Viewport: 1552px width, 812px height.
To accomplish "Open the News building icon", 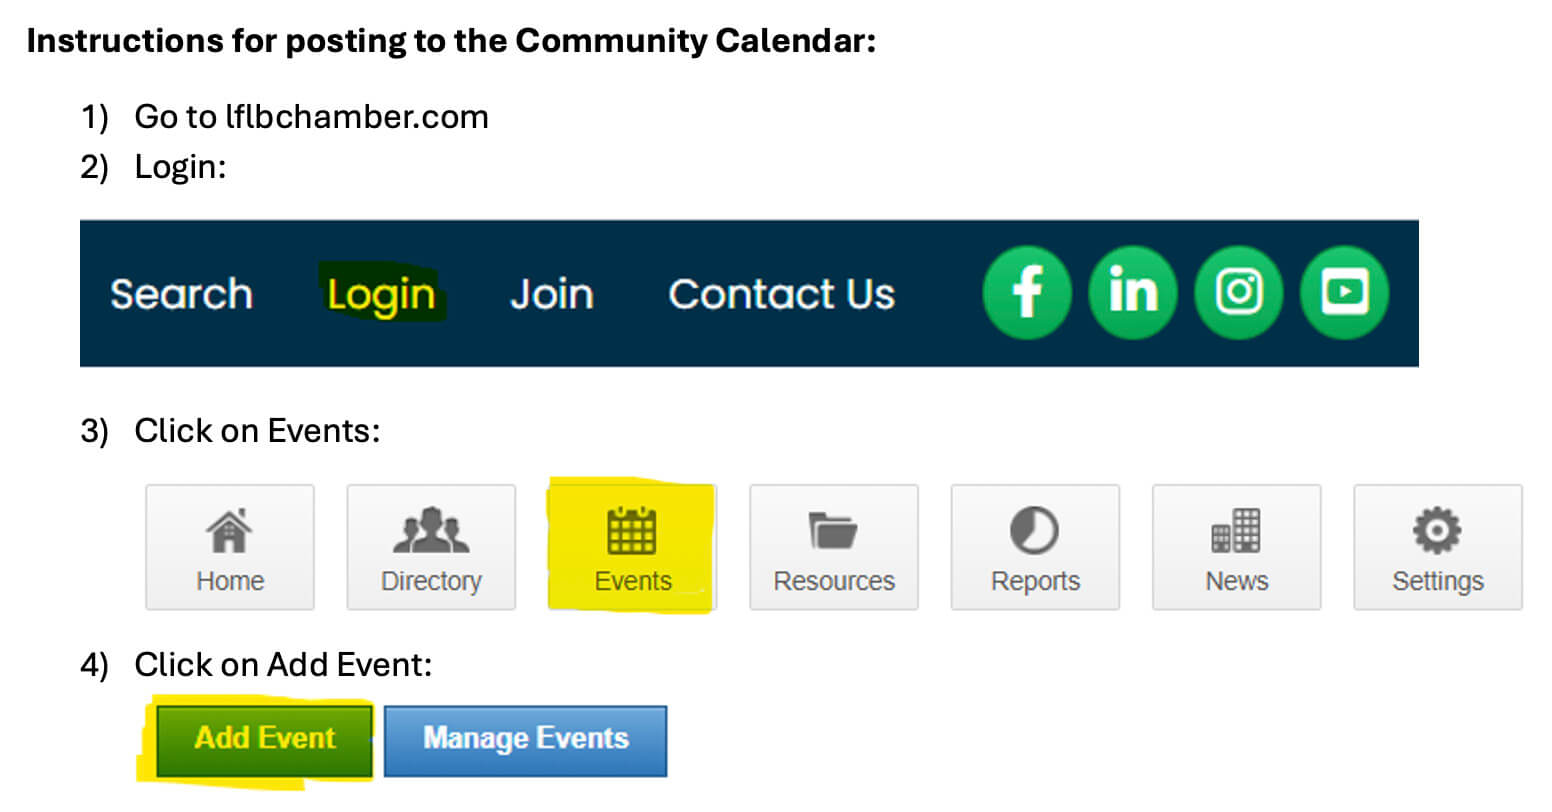I will click(x=1236, y=531).
